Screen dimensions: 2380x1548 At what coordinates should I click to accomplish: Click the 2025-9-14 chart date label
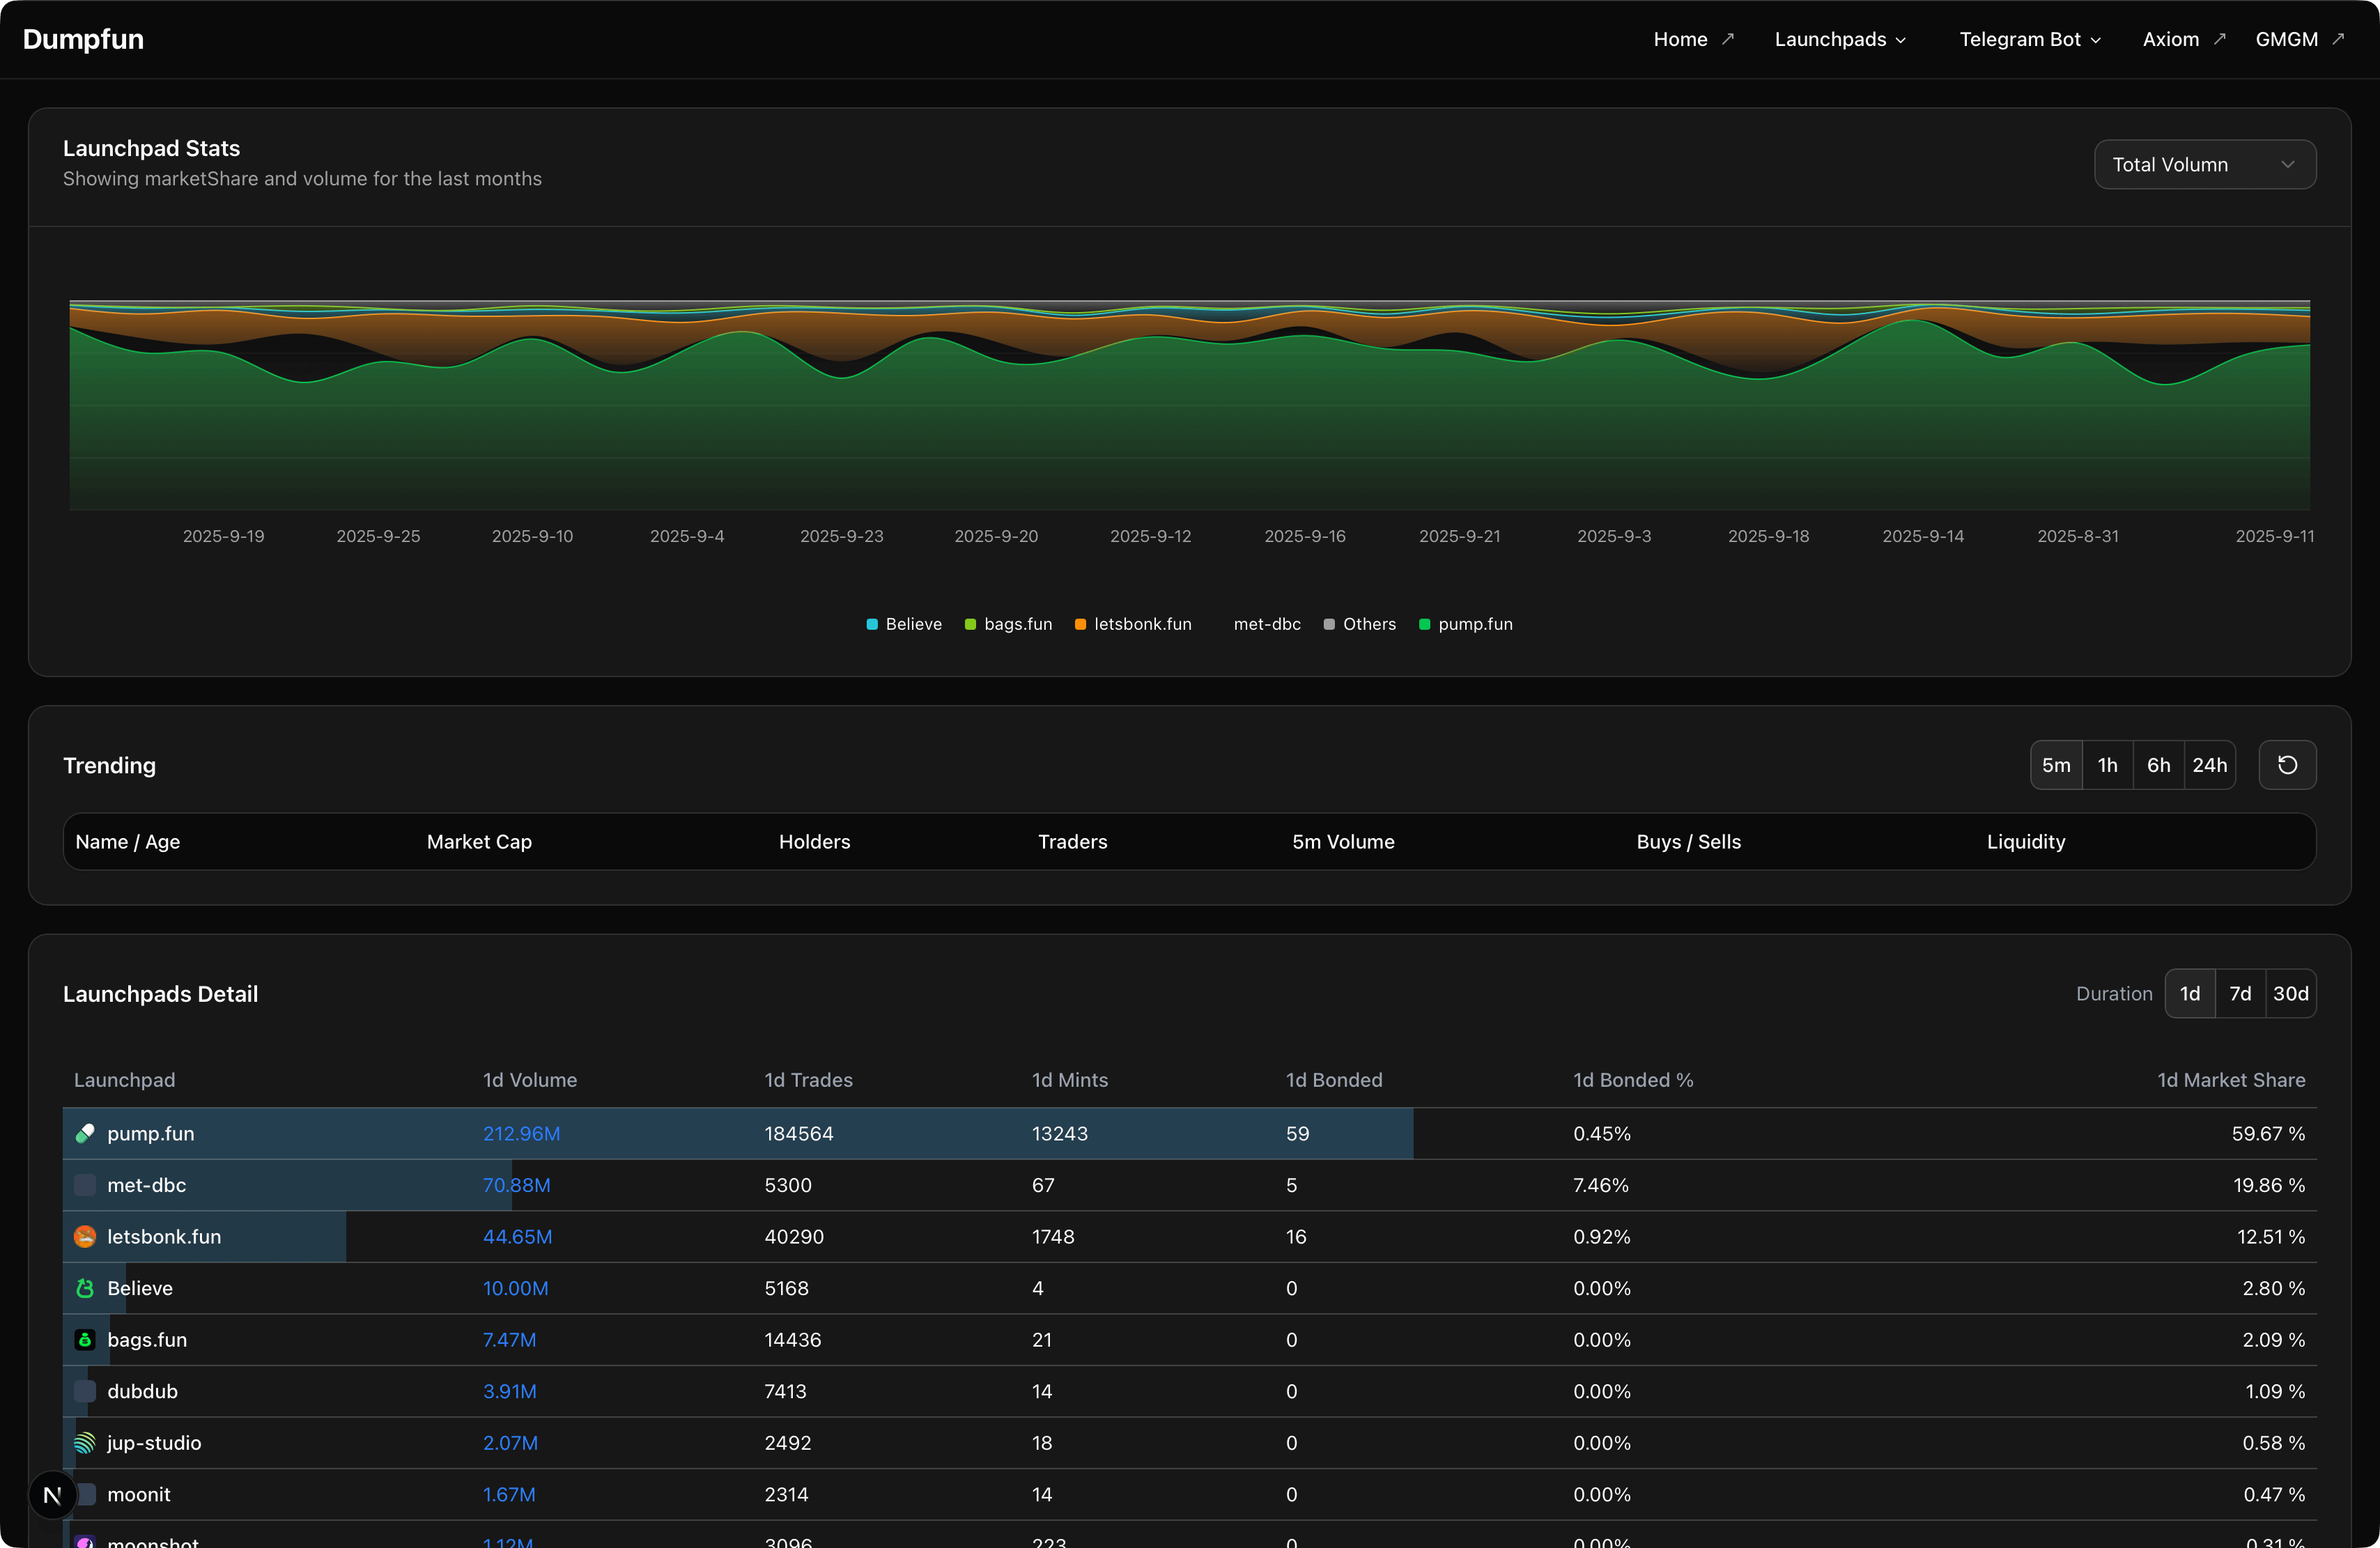1922,536
